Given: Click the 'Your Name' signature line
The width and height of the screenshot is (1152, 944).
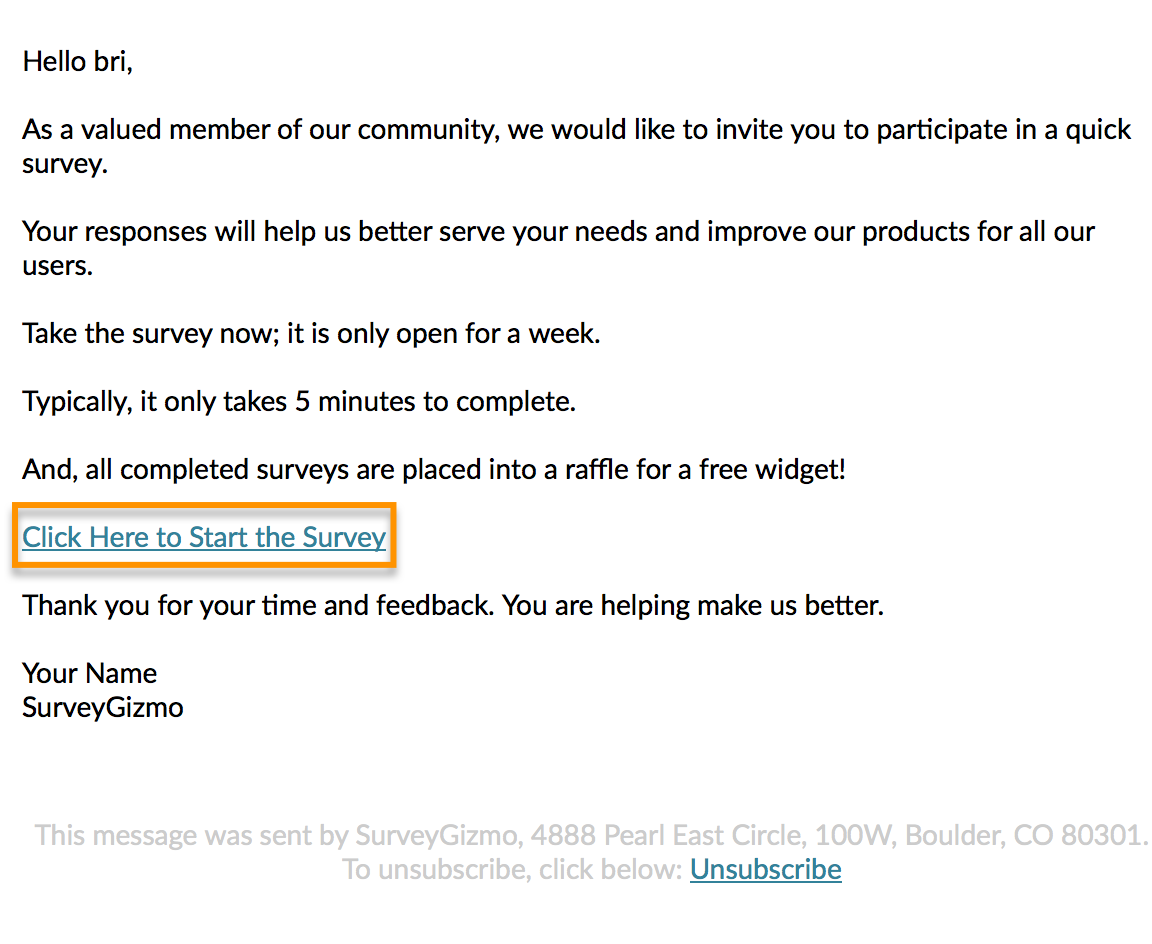Looking at the screenshot, I should tap(90, 673).
